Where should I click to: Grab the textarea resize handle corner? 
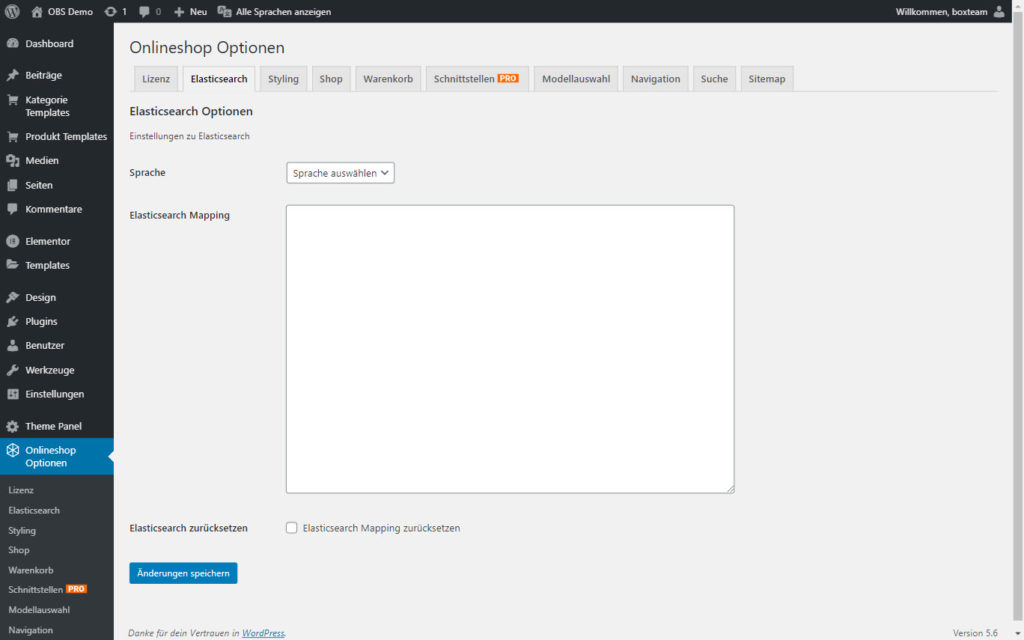click(730, 489)
